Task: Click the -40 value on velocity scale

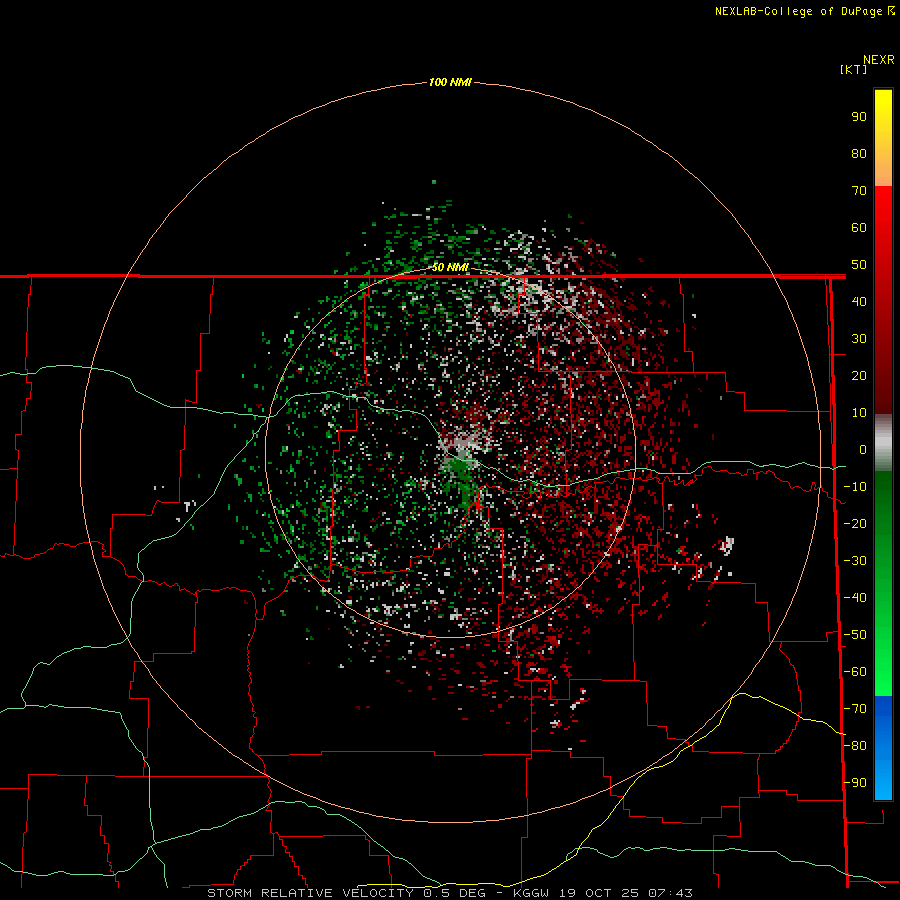Action: click(x=855, y=598)
